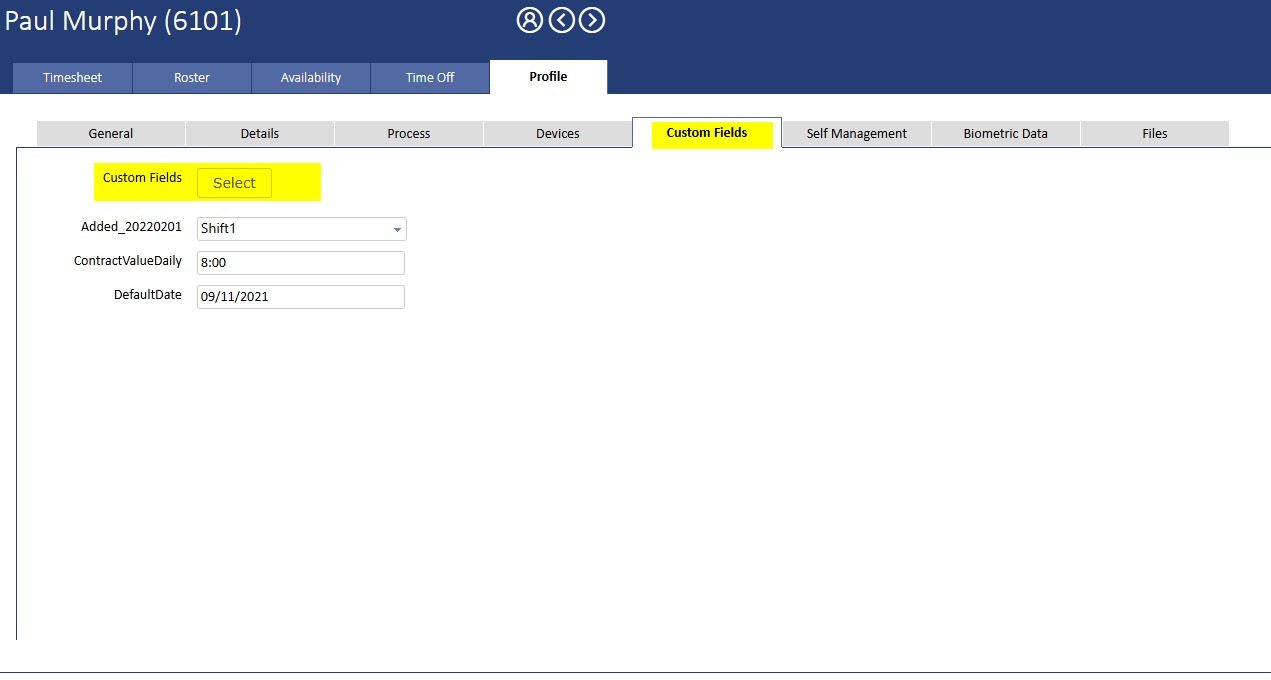Open the General sub-tab

coord(110,134)
